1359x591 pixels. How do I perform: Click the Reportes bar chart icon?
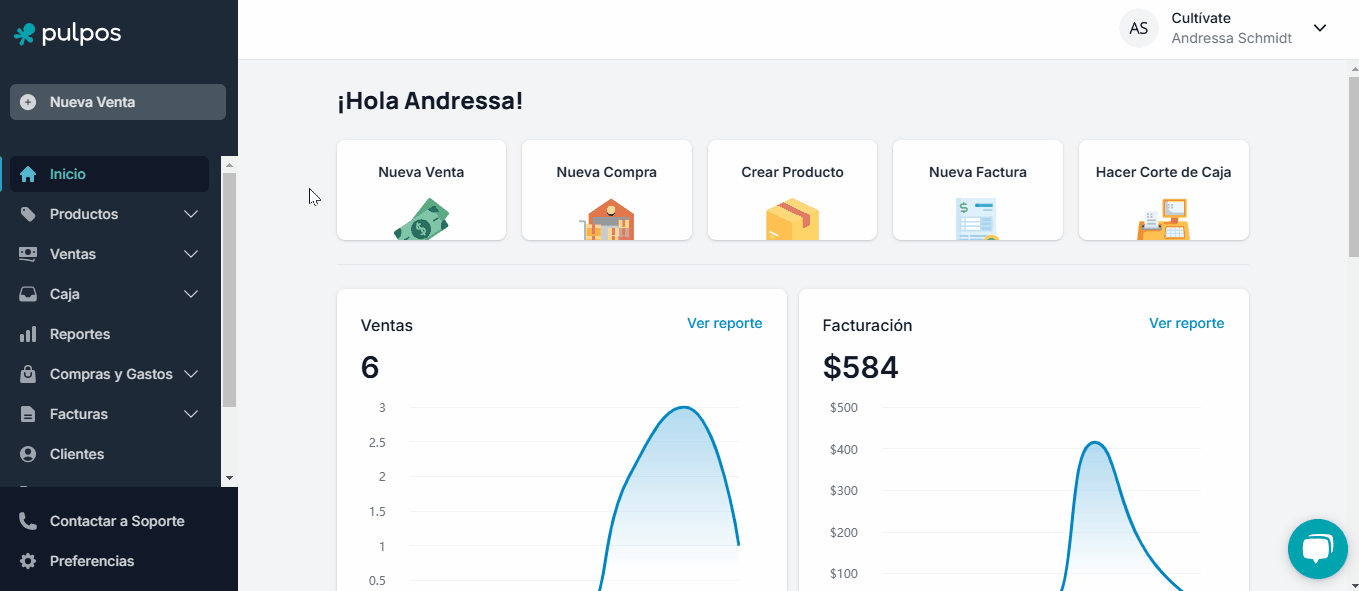[x=28, y=334]
